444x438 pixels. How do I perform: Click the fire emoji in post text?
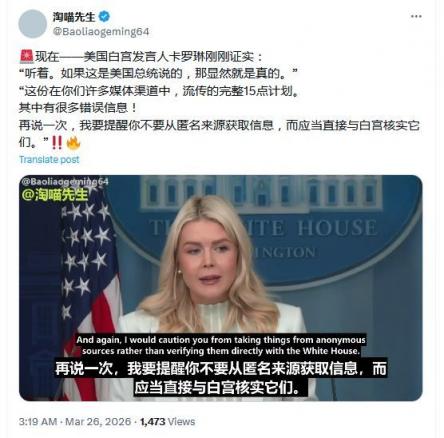point(73,143)
